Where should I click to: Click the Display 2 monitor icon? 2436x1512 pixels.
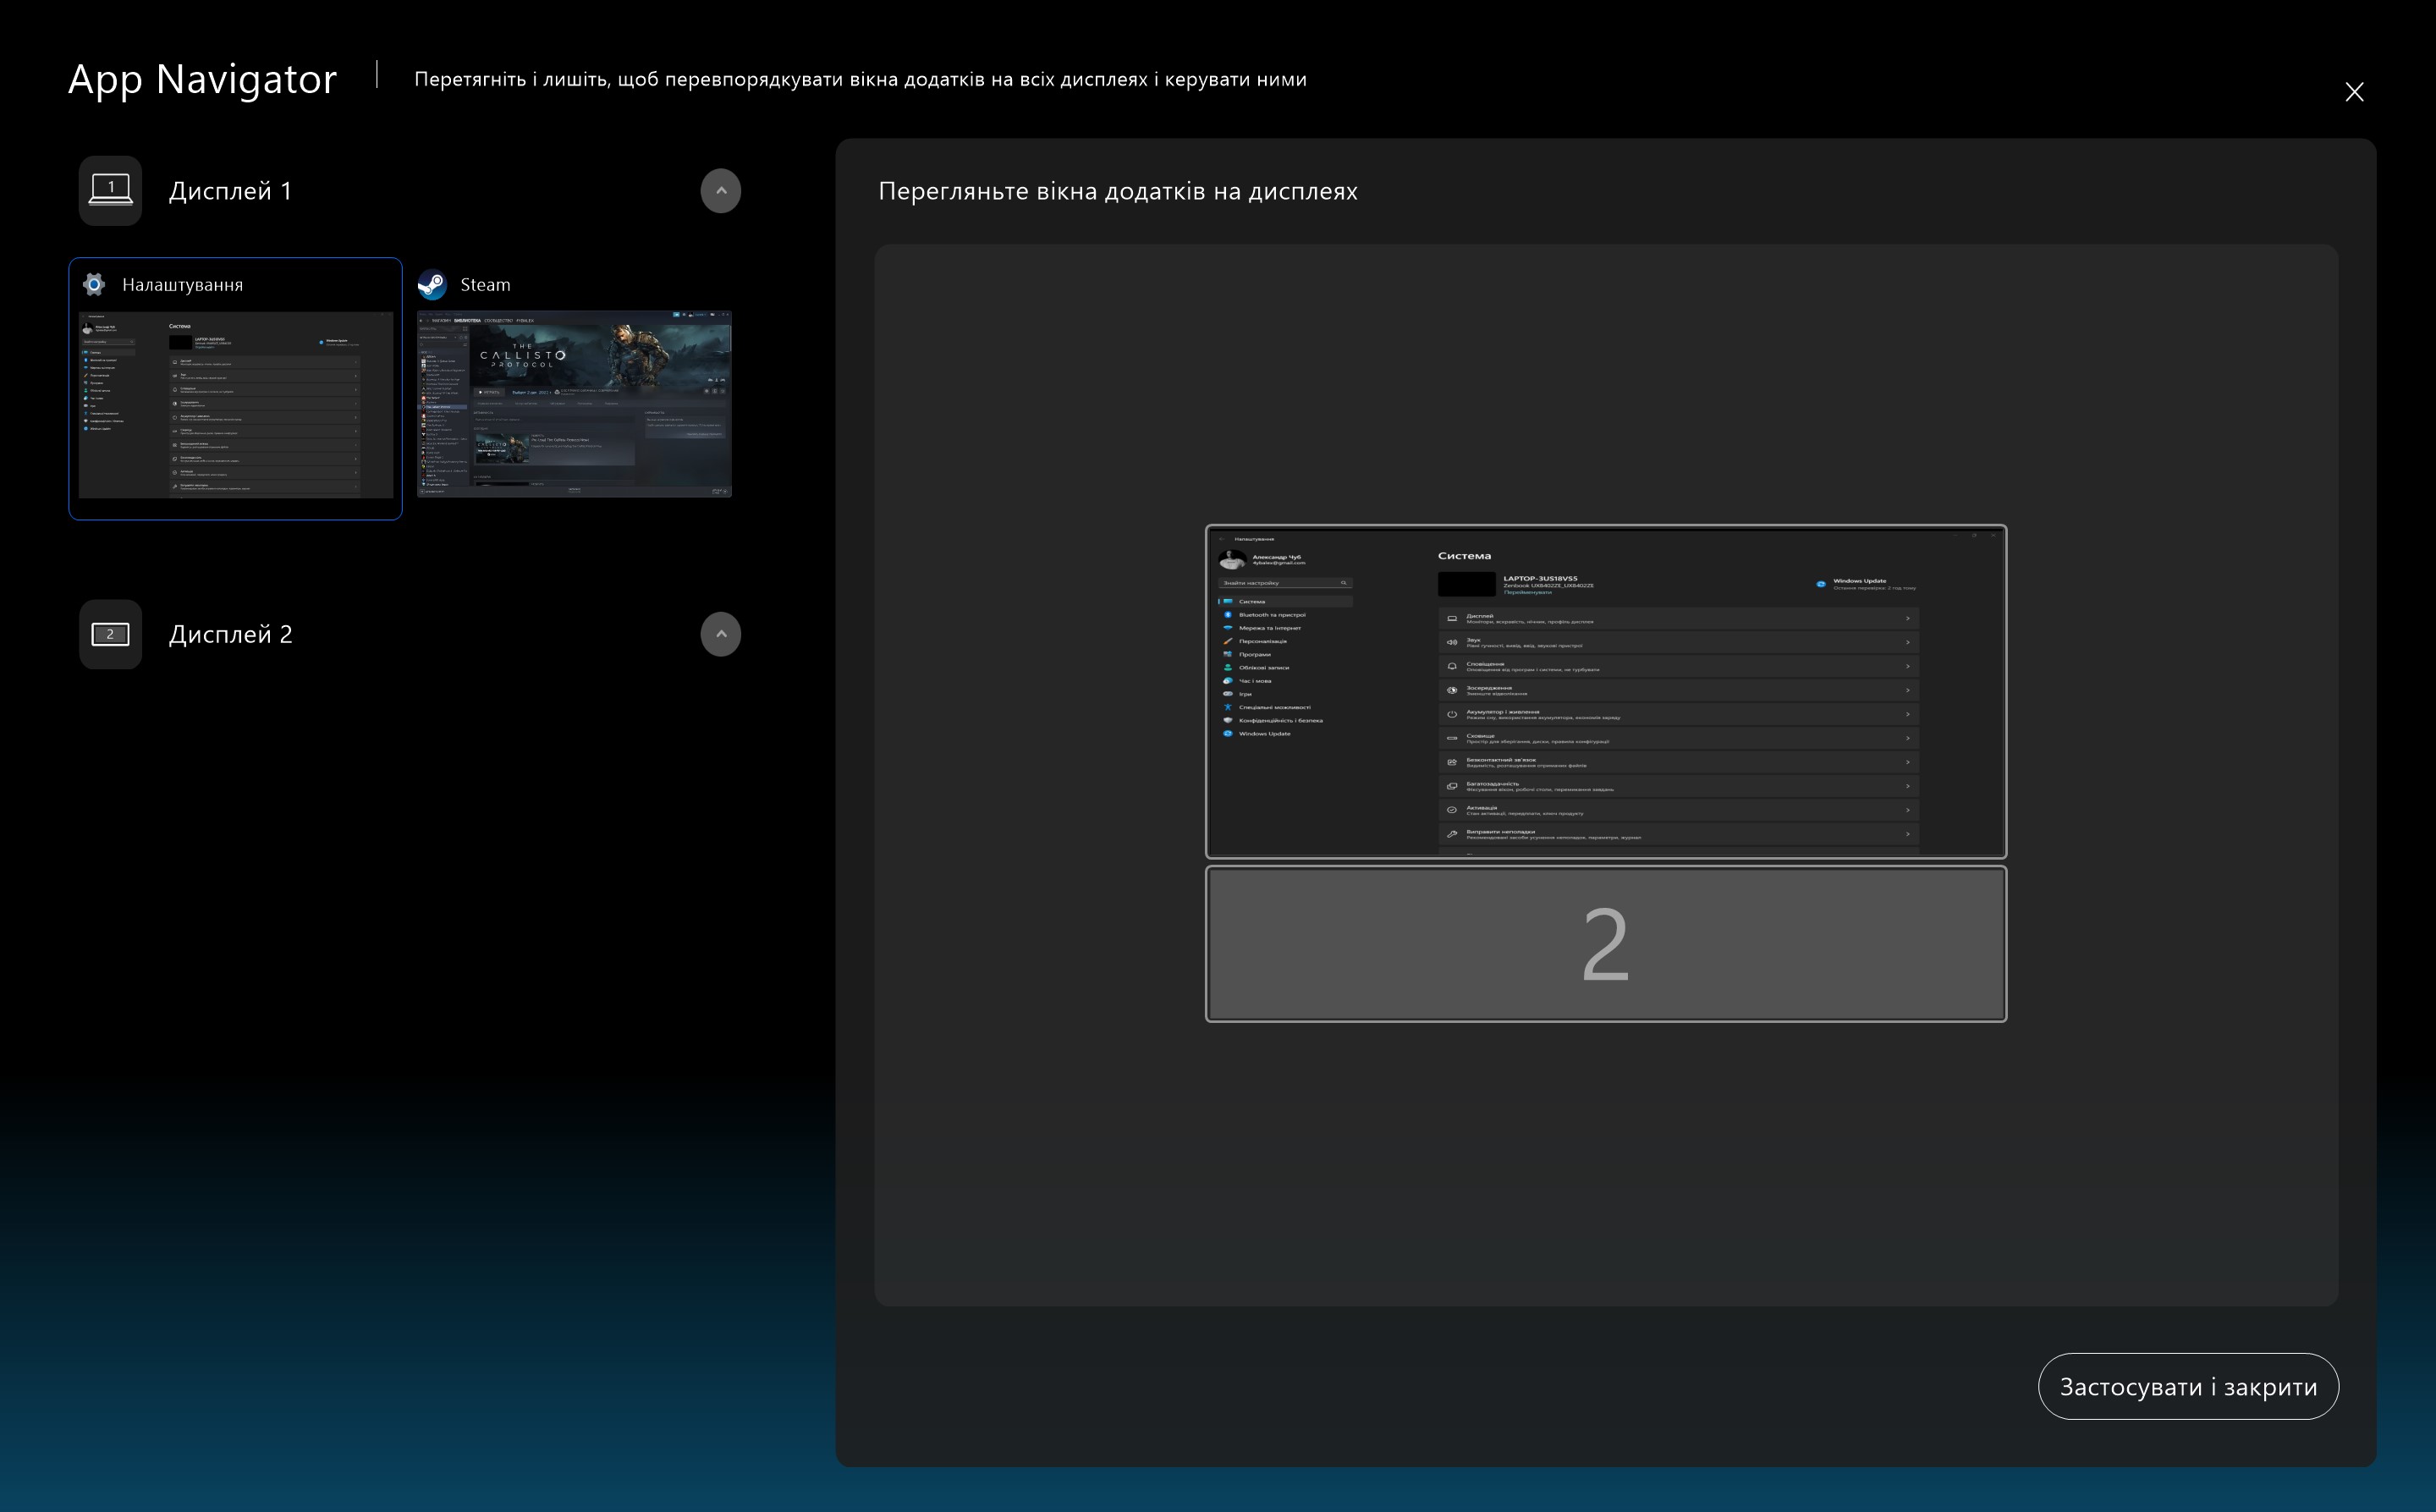point(110,634)
